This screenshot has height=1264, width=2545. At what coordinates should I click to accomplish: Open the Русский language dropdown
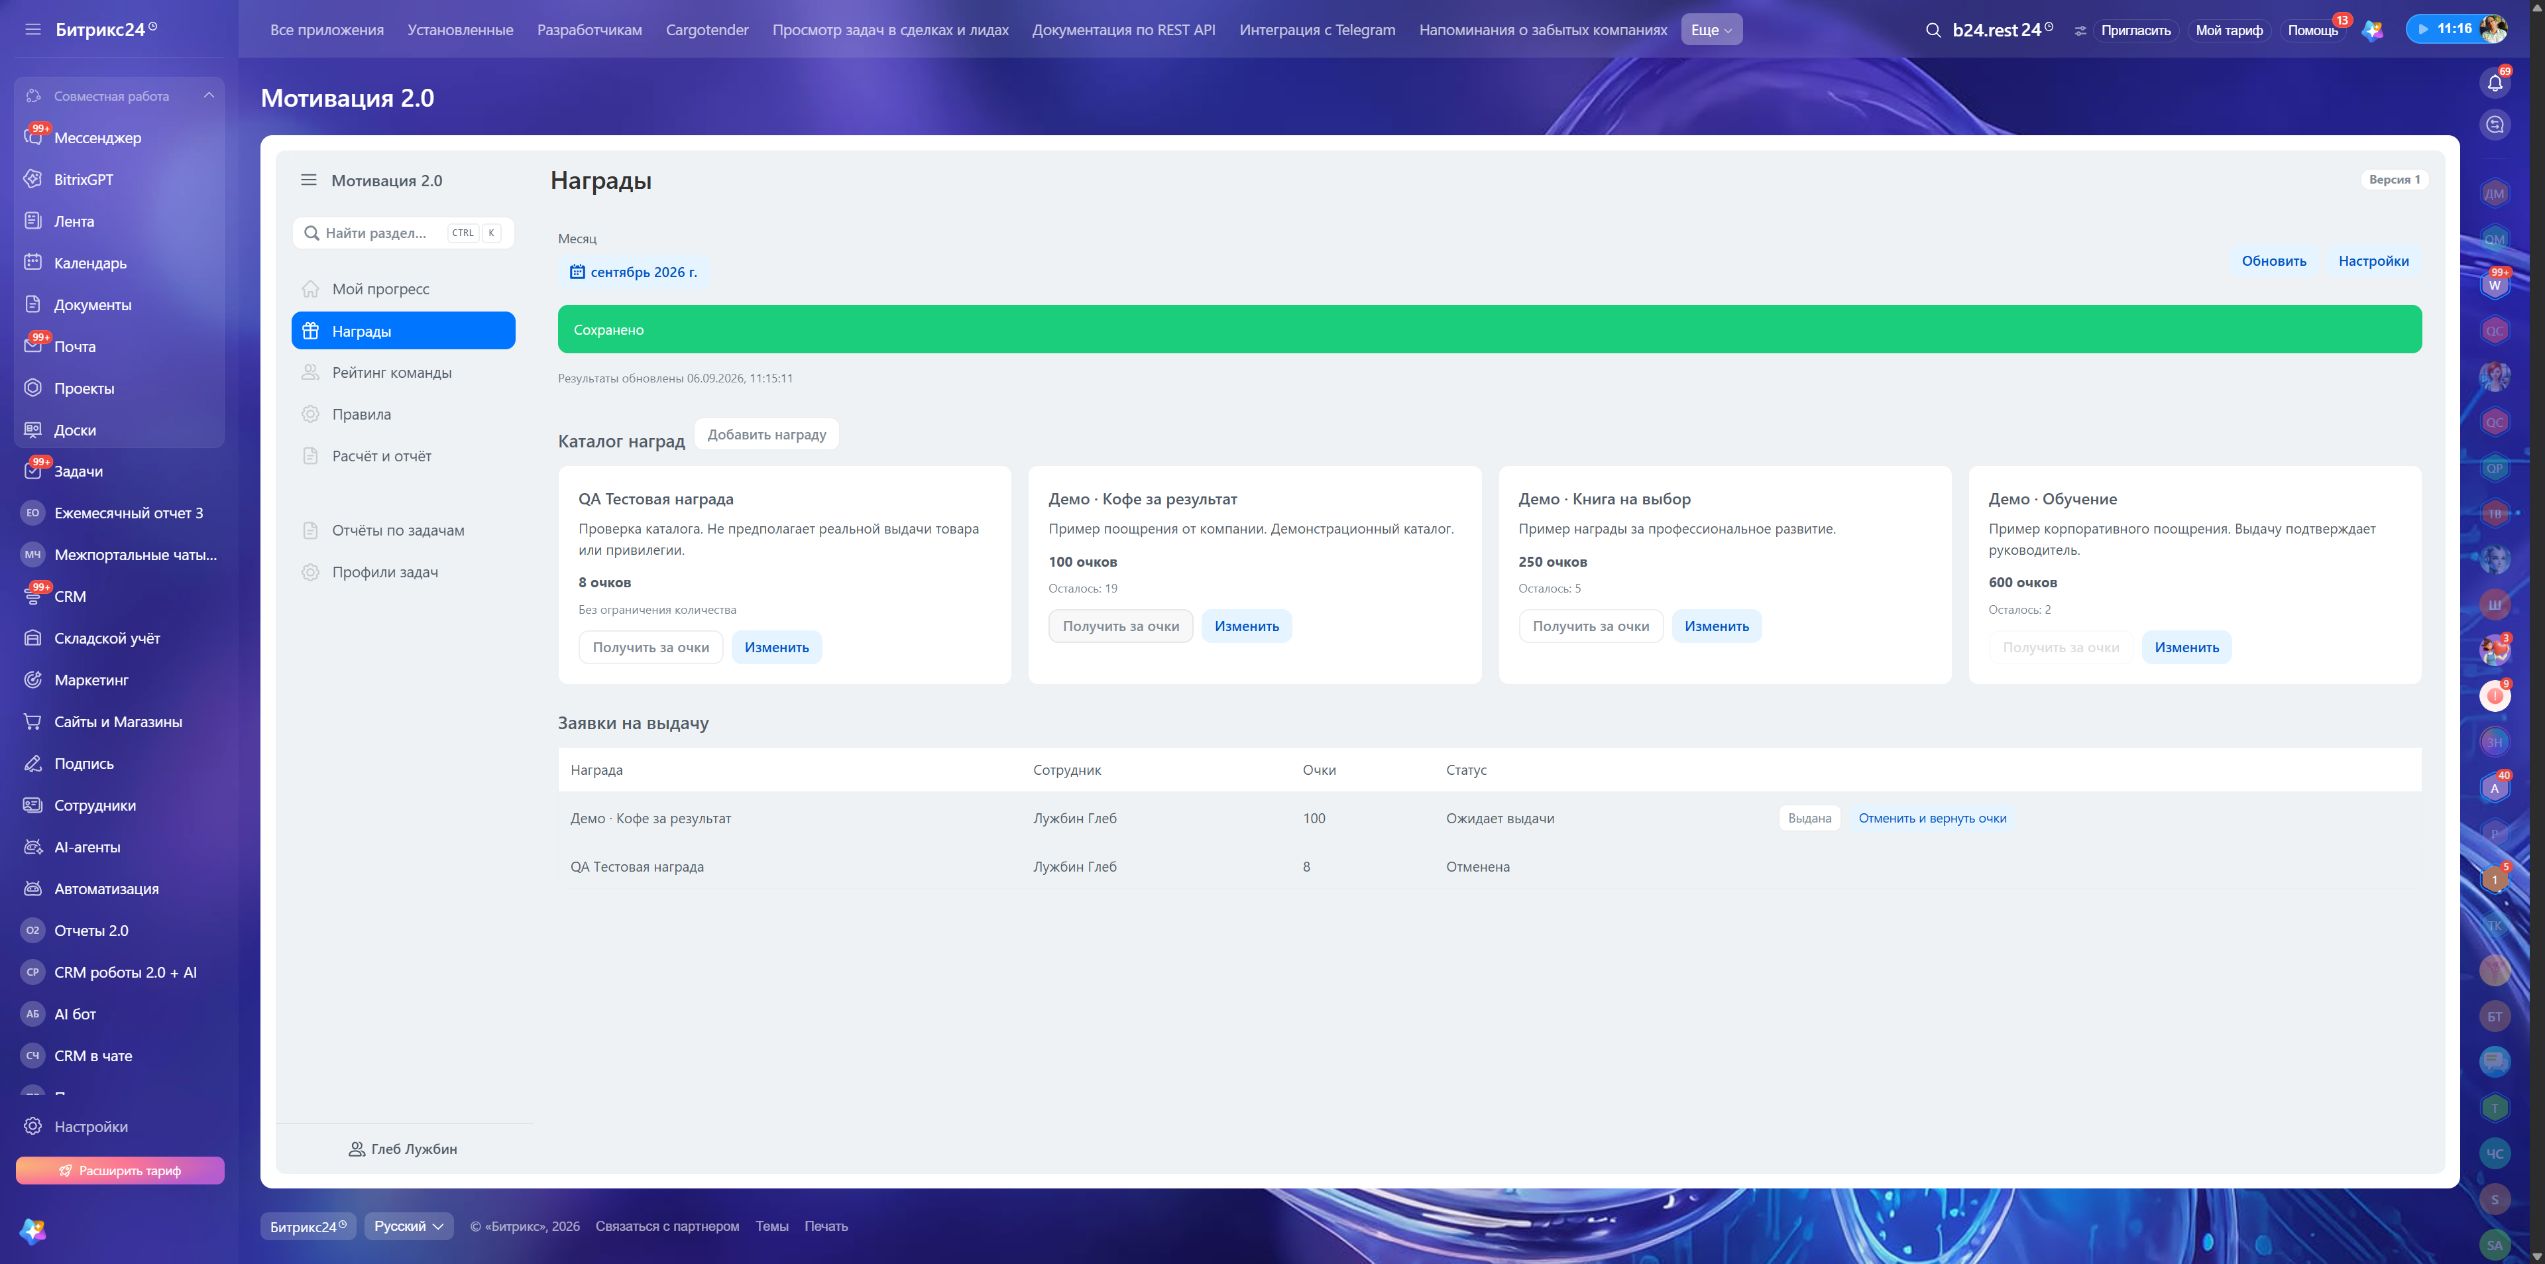point(409,1227)
